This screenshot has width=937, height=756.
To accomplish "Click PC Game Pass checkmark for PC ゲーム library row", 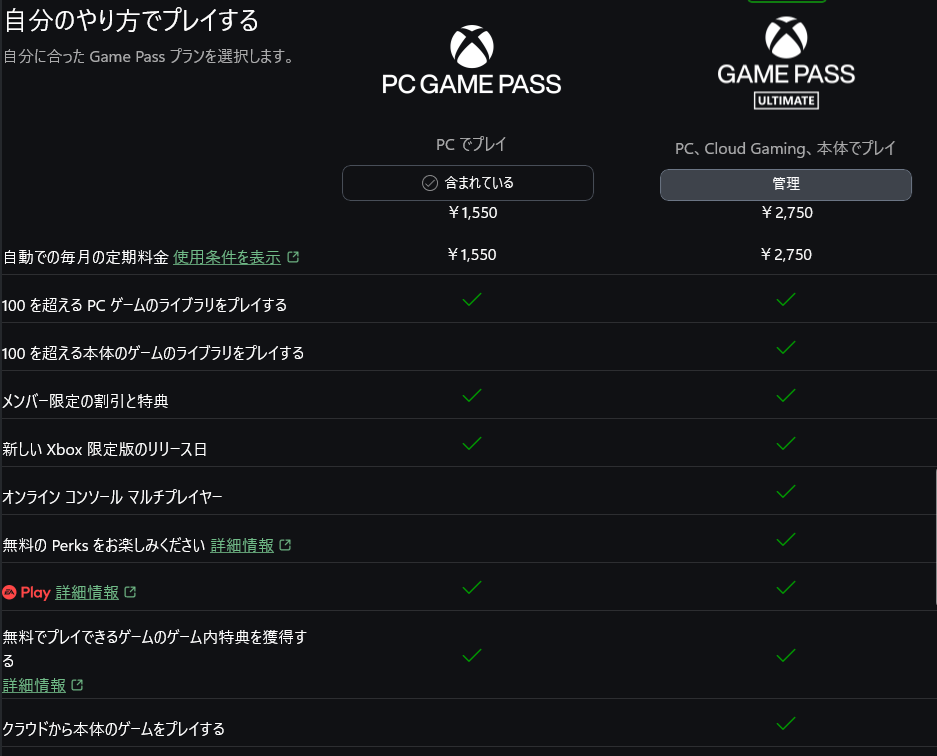I will [x=472, y=299].
